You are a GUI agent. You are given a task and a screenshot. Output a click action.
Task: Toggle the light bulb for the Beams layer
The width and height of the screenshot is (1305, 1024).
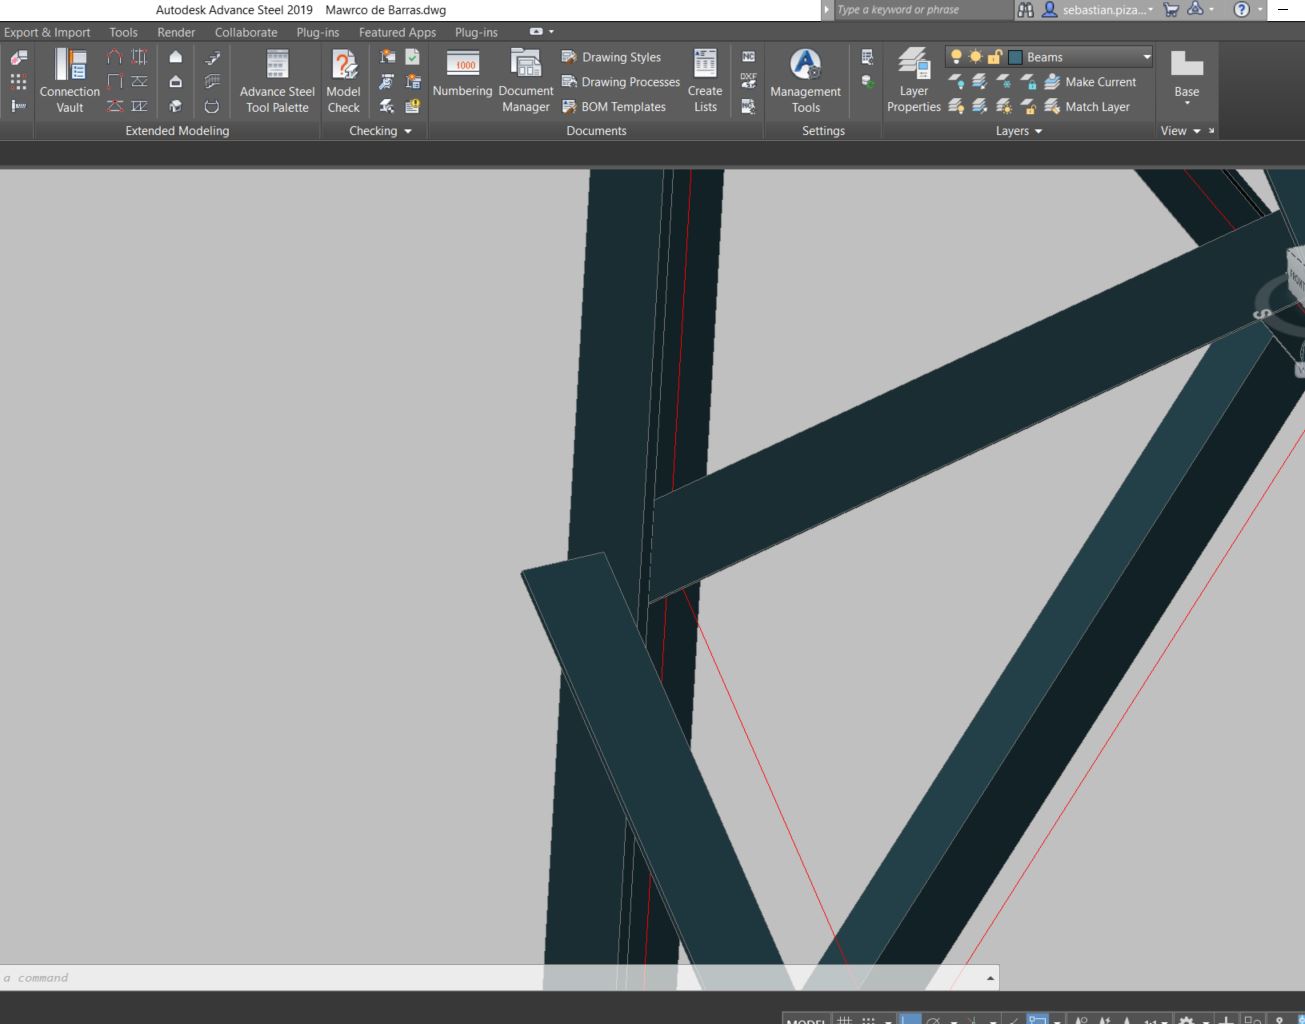tap(956, 56)
